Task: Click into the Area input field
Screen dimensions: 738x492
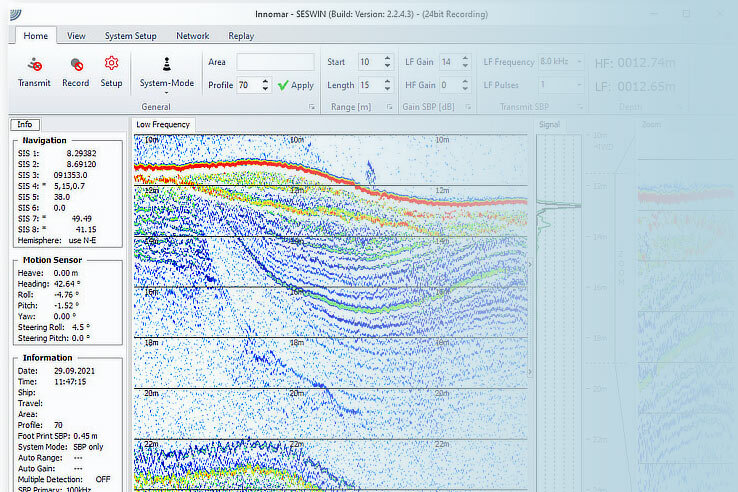Action: tap(275, 62)
